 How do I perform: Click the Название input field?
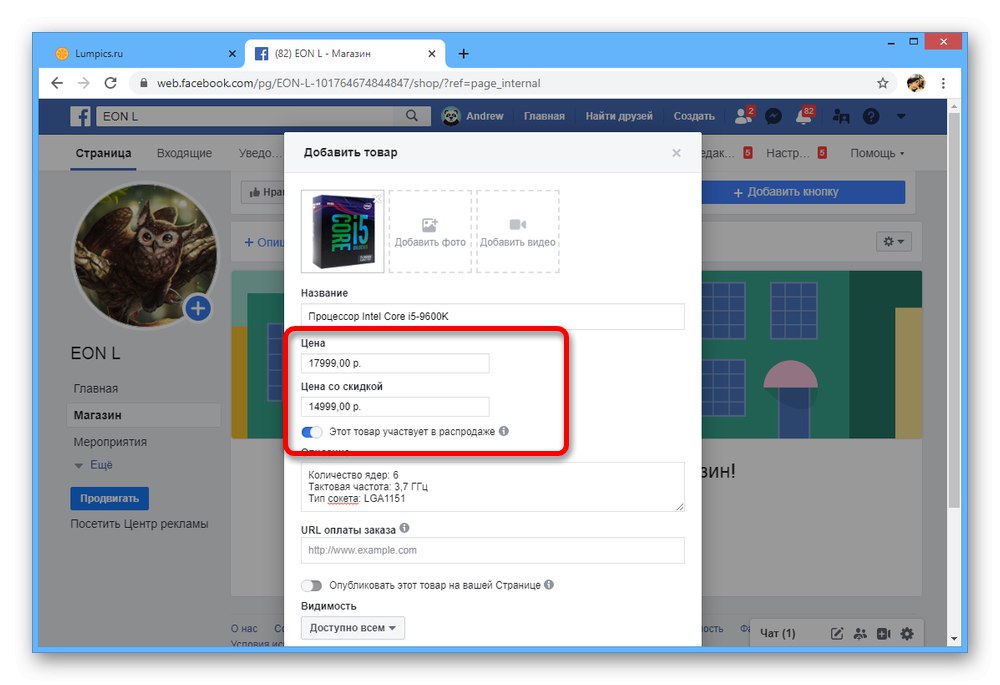pos(492,316)
